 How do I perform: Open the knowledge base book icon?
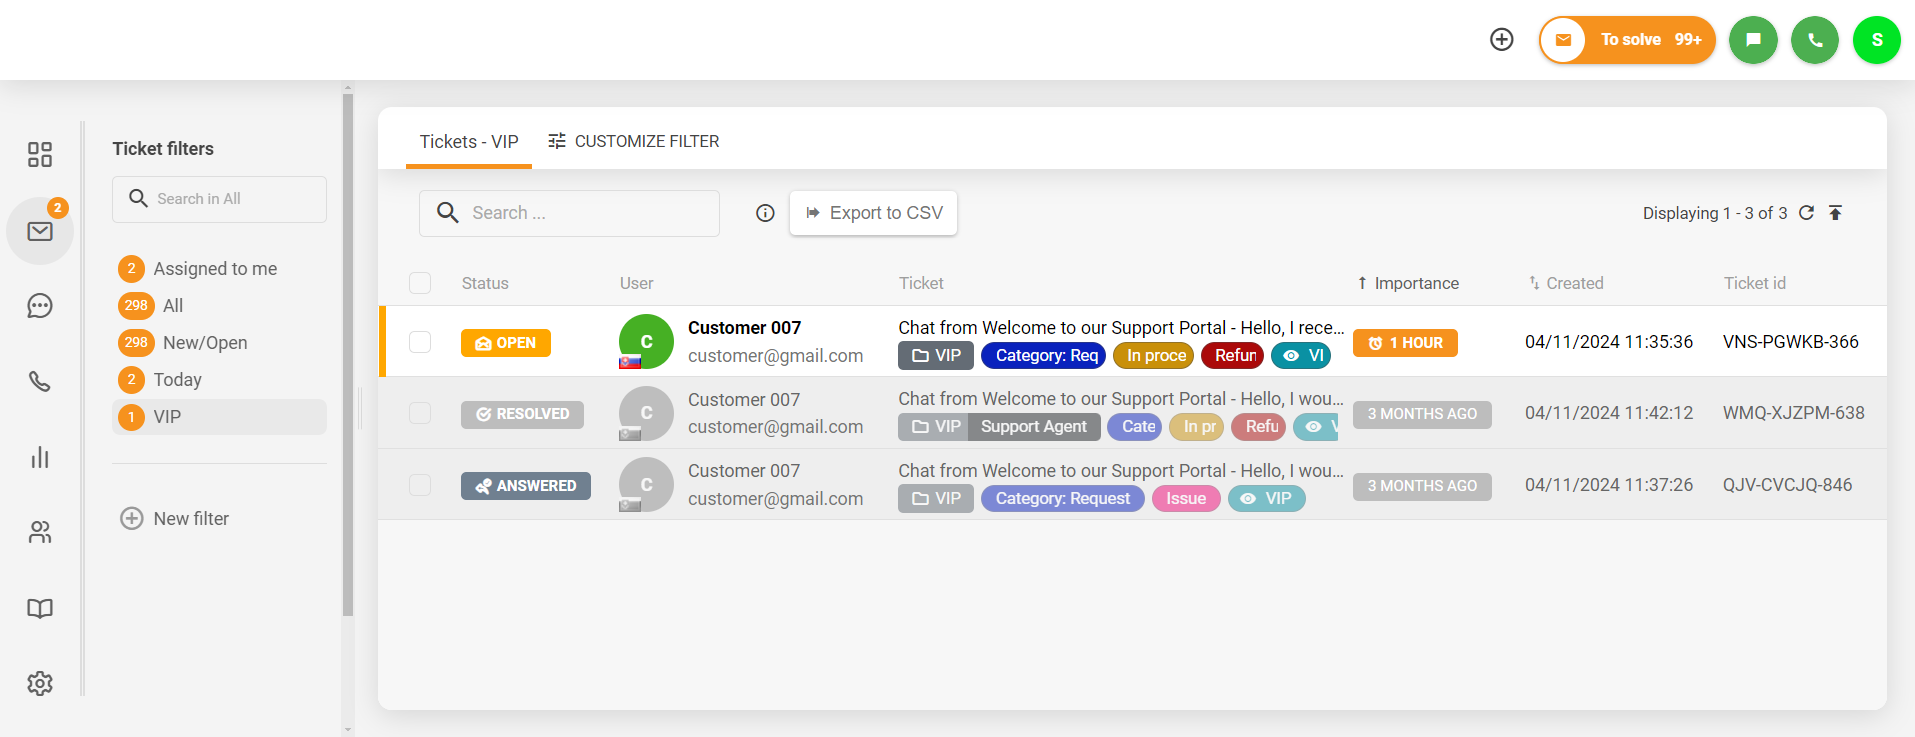40,608
